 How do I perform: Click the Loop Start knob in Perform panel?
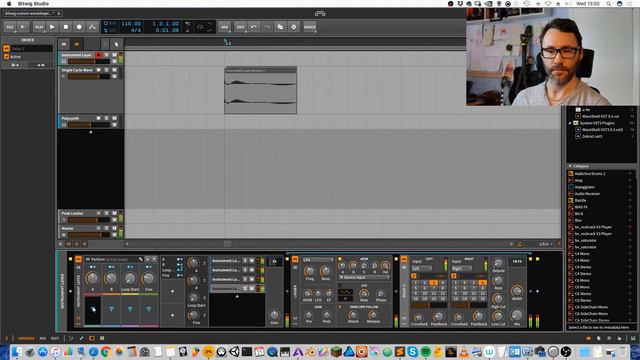click(x=130, y=279)
